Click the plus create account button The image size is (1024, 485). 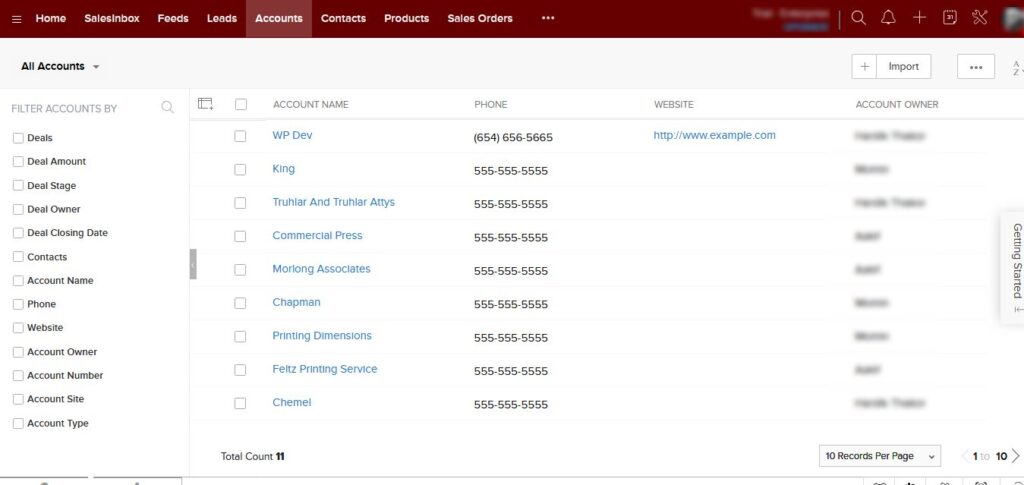pos(865,67)
